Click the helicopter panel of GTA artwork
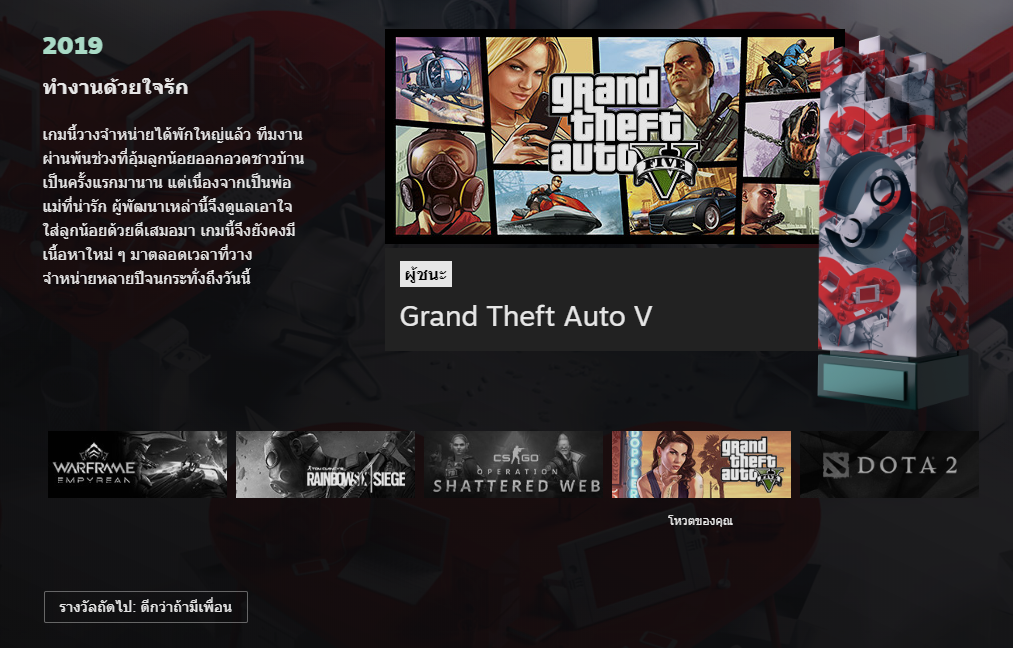This screenshot has width=1013, height=648. (x=439, y=79)
